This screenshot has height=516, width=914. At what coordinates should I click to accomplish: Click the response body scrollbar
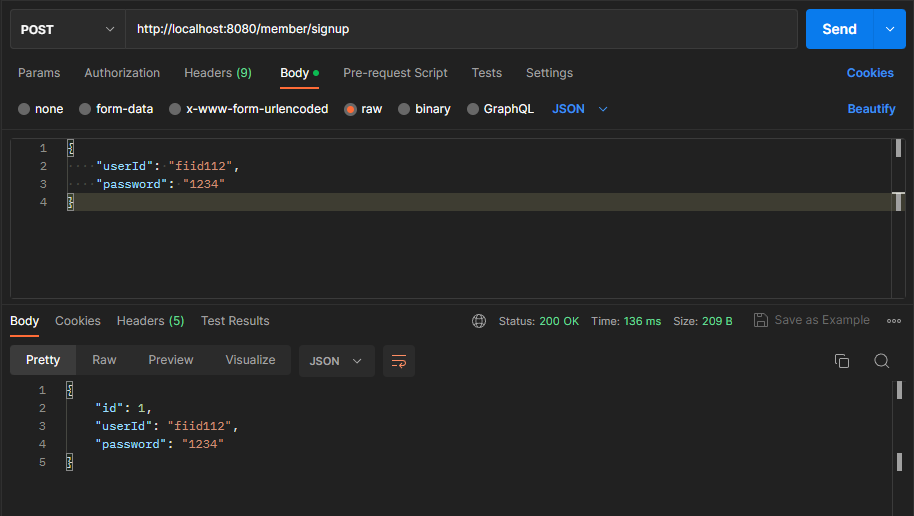pyautogui.click(x=899, y=448)
